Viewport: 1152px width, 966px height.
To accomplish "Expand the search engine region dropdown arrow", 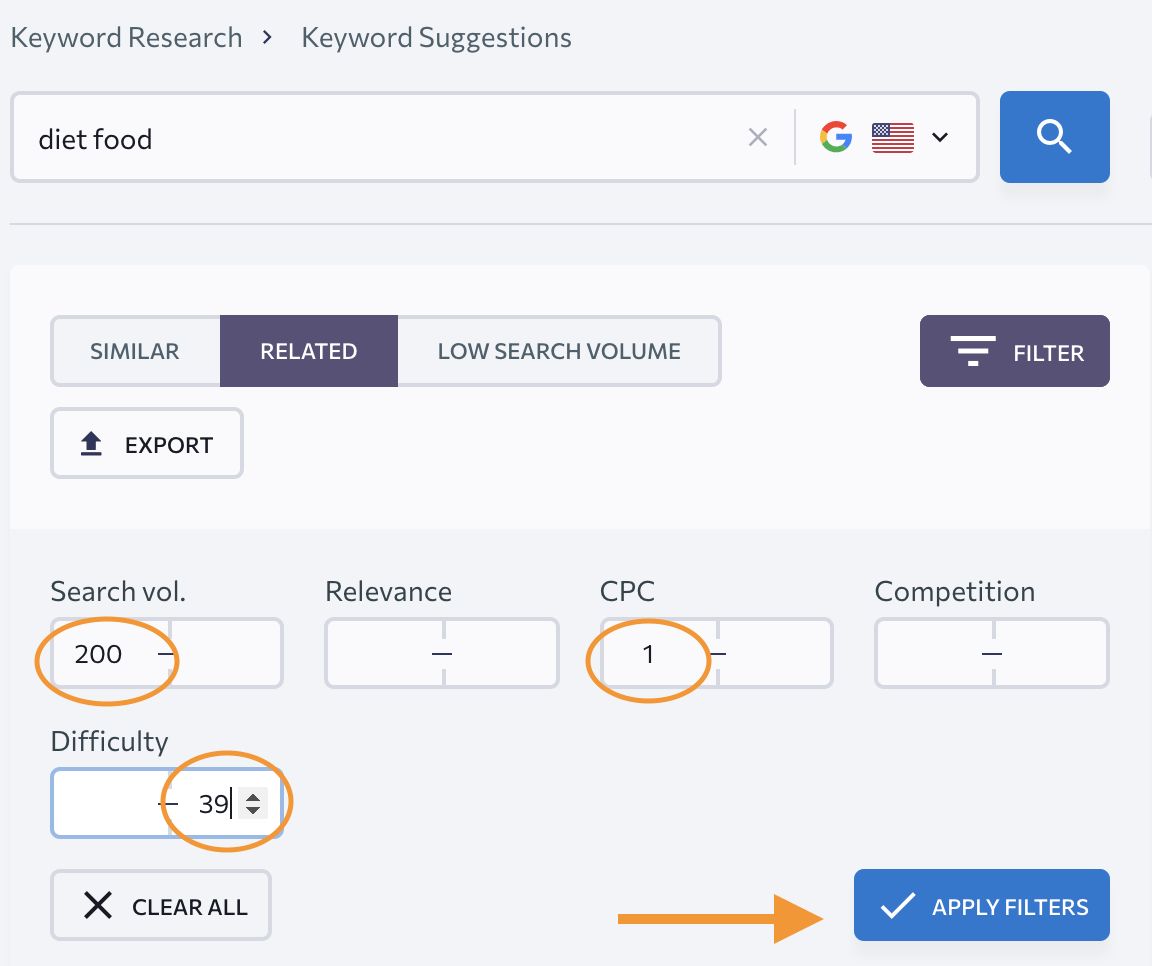I will (x=940, y=137).
